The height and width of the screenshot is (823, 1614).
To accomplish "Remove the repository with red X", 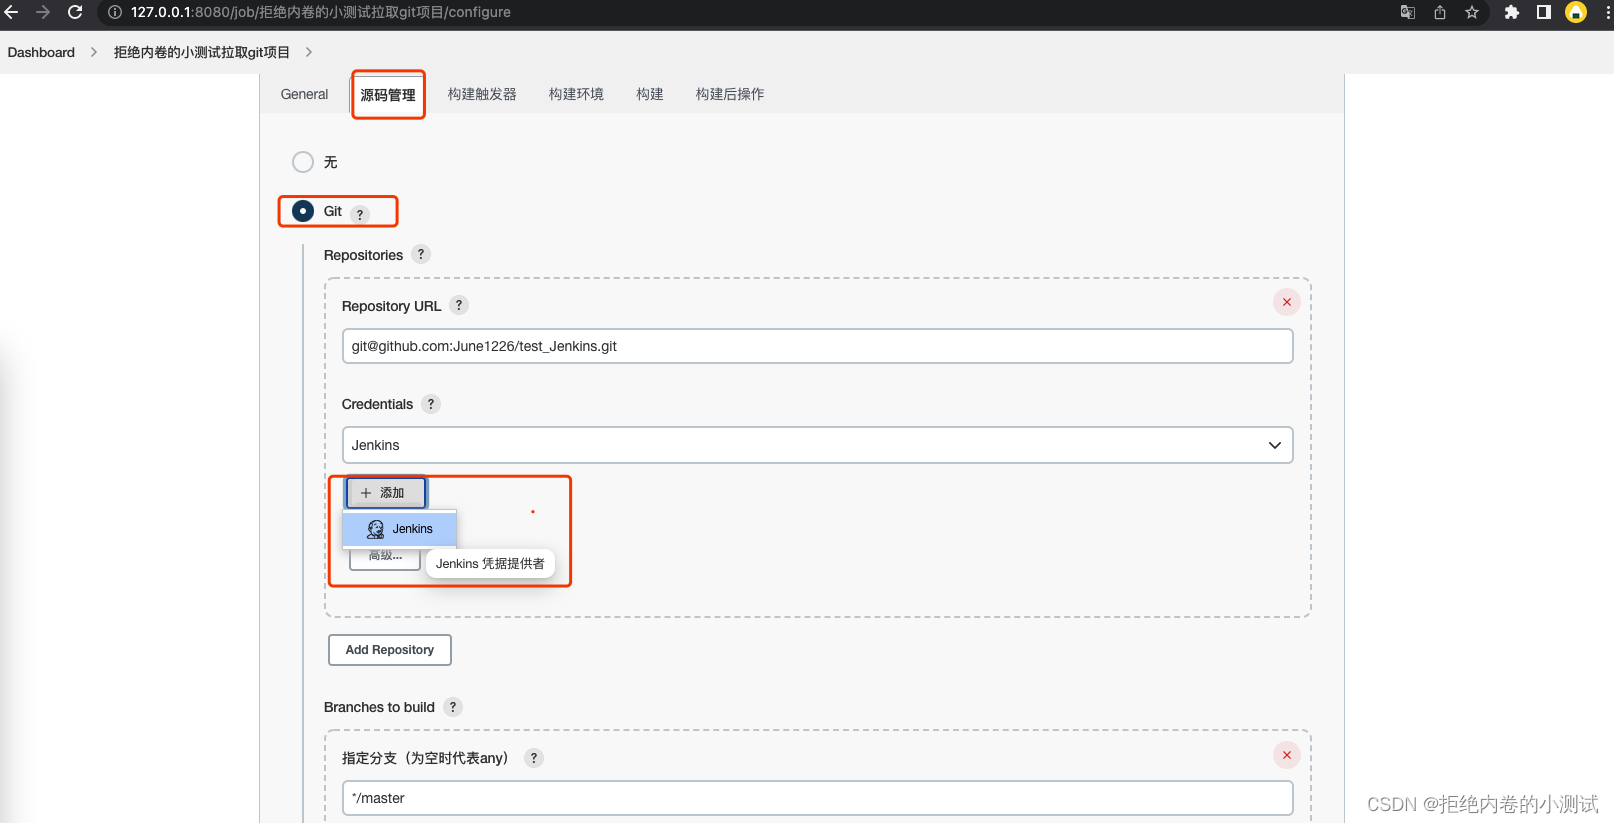I will [x=1287, y=302].
